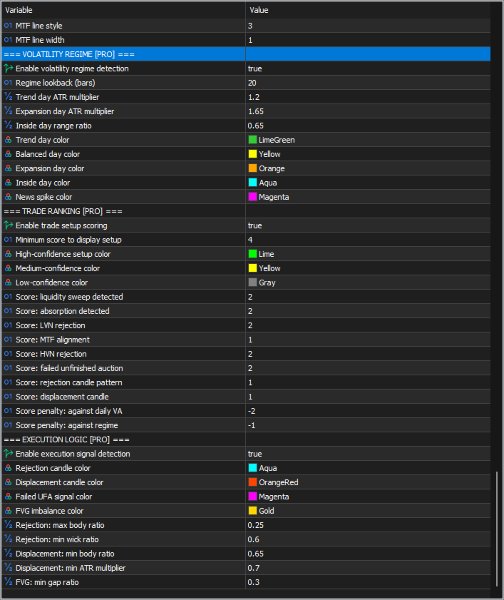Image resolution: width=504 pixels, height=600 pixels.
Task: Select the Displacement: min body ratio row label
Action: [x=65, y=554]
